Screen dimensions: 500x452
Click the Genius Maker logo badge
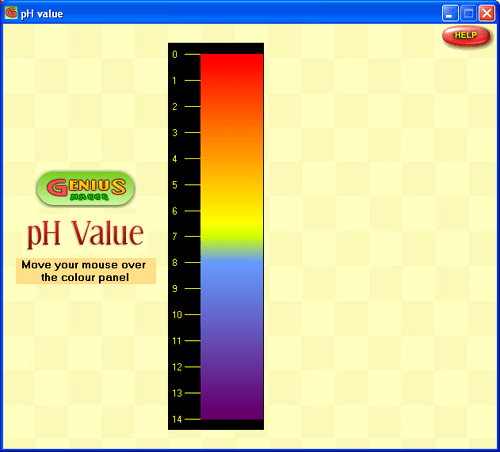click(86, 188)
